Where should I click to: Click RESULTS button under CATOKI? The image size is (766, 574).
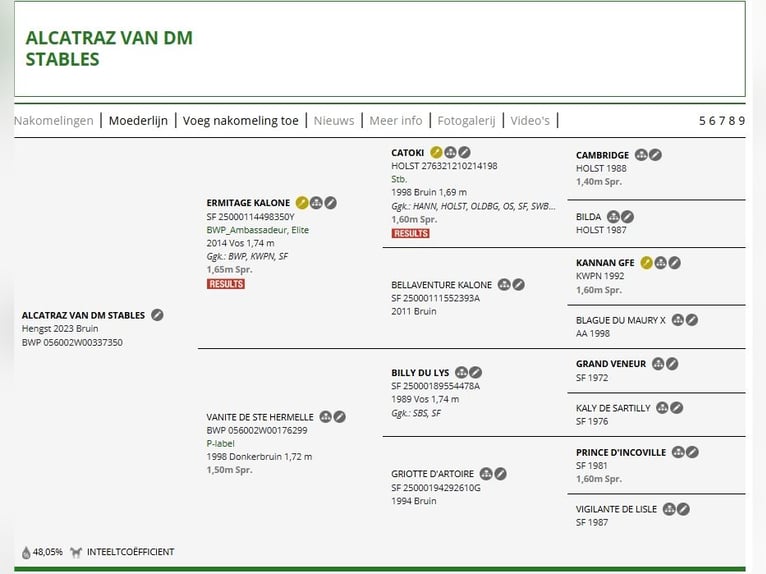[410, 234]
